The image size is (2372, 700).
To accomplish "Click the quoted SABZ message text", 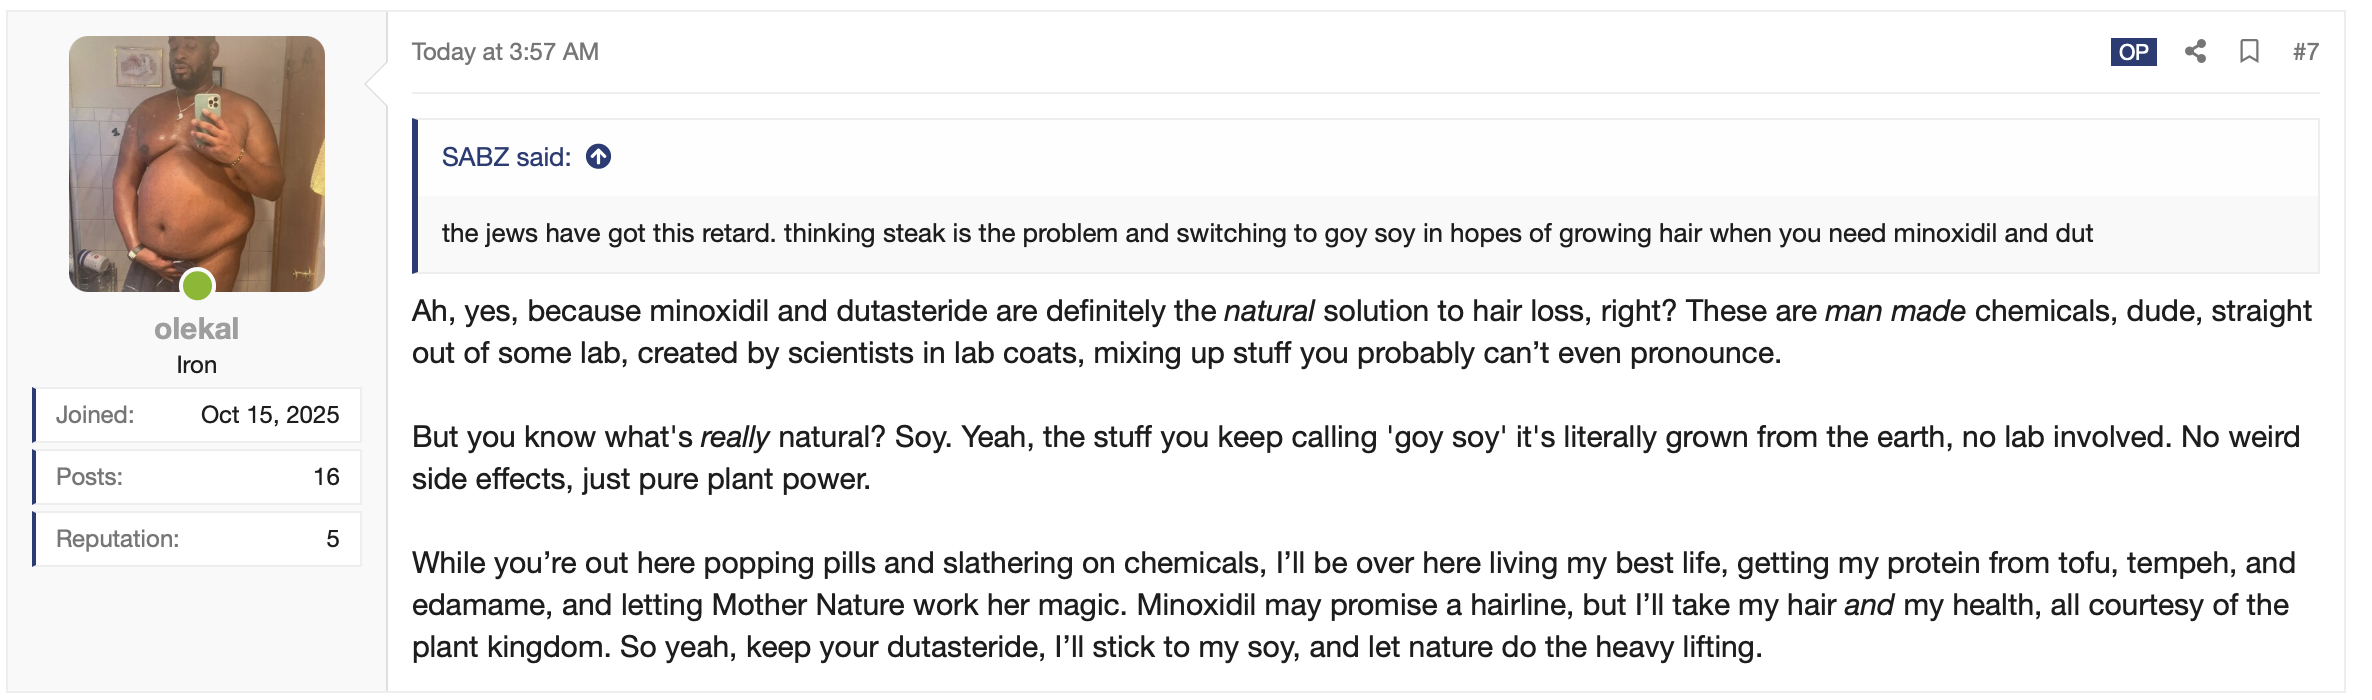I will (x=1266, y=233).
